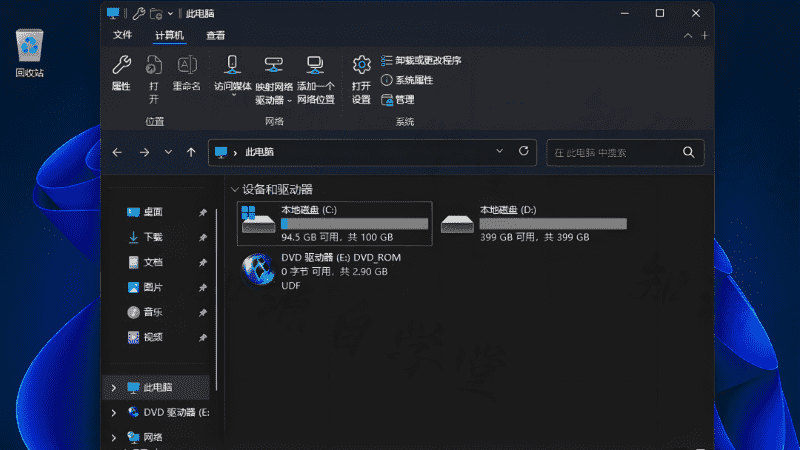
Task: Unpin 音乐 with its pin icon
Action: pos(203,313)
